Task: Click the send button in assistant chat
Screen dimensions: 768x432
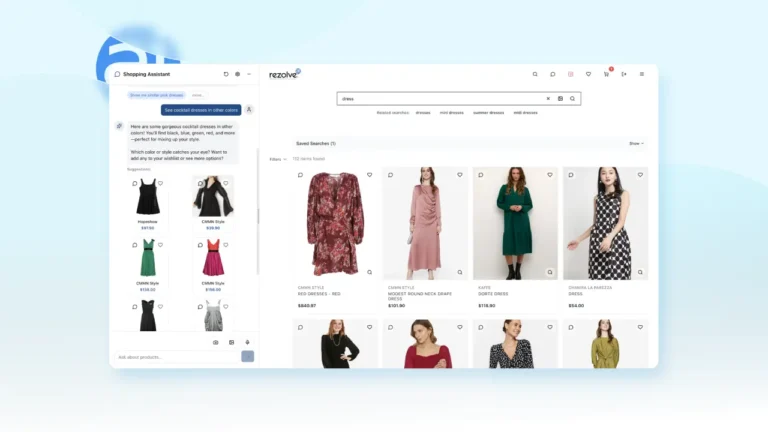Action: (x=248, y=357)
